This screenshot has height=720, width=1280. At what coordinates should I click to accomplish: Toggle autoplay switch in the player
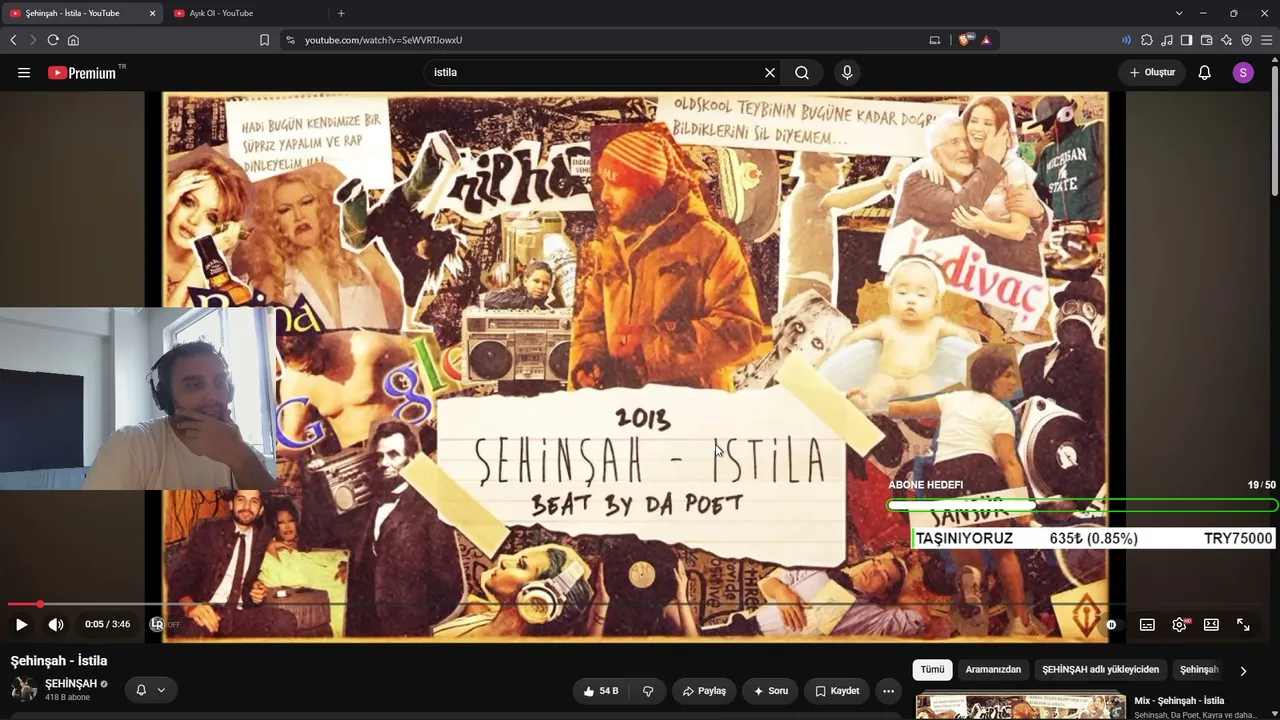tap(1112, 624)
